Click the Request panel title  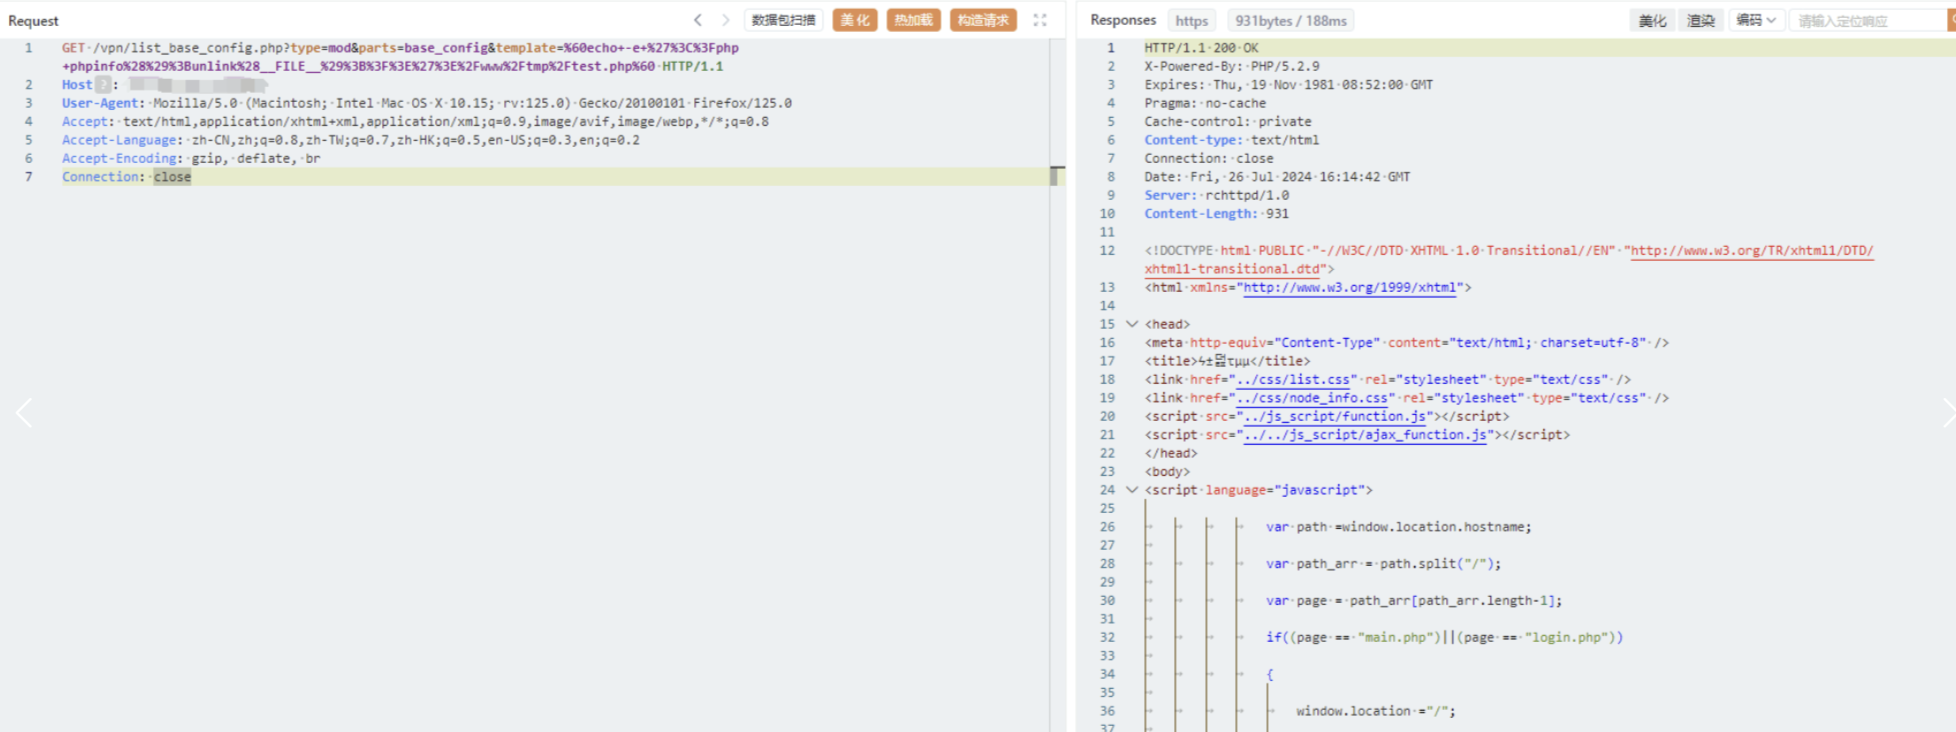coord(33,21)
